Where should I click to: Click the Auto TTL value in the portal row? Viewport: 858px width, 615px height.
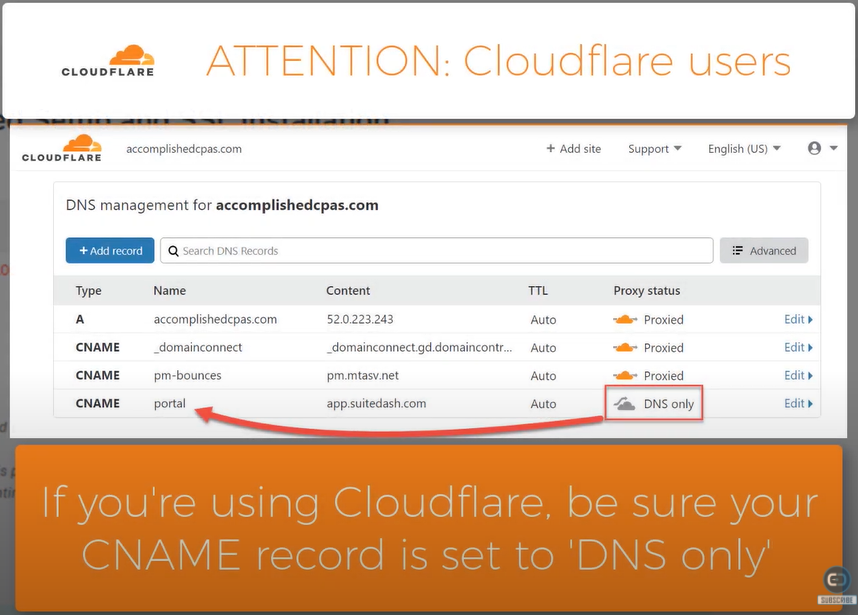[543, 404]
